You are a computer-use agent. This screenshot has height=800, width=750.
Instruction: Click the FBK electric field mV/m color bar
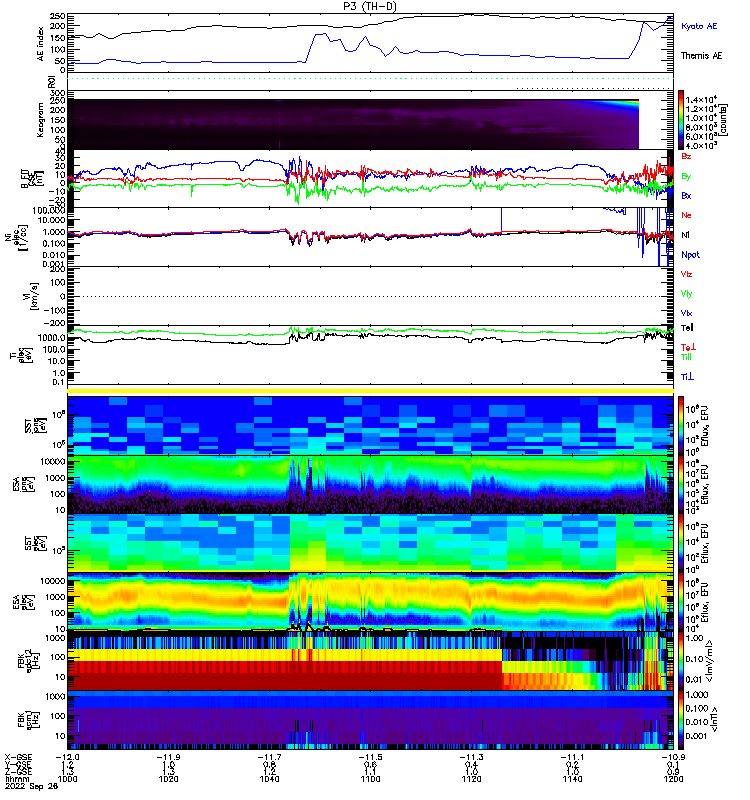(x=681, y=661)
